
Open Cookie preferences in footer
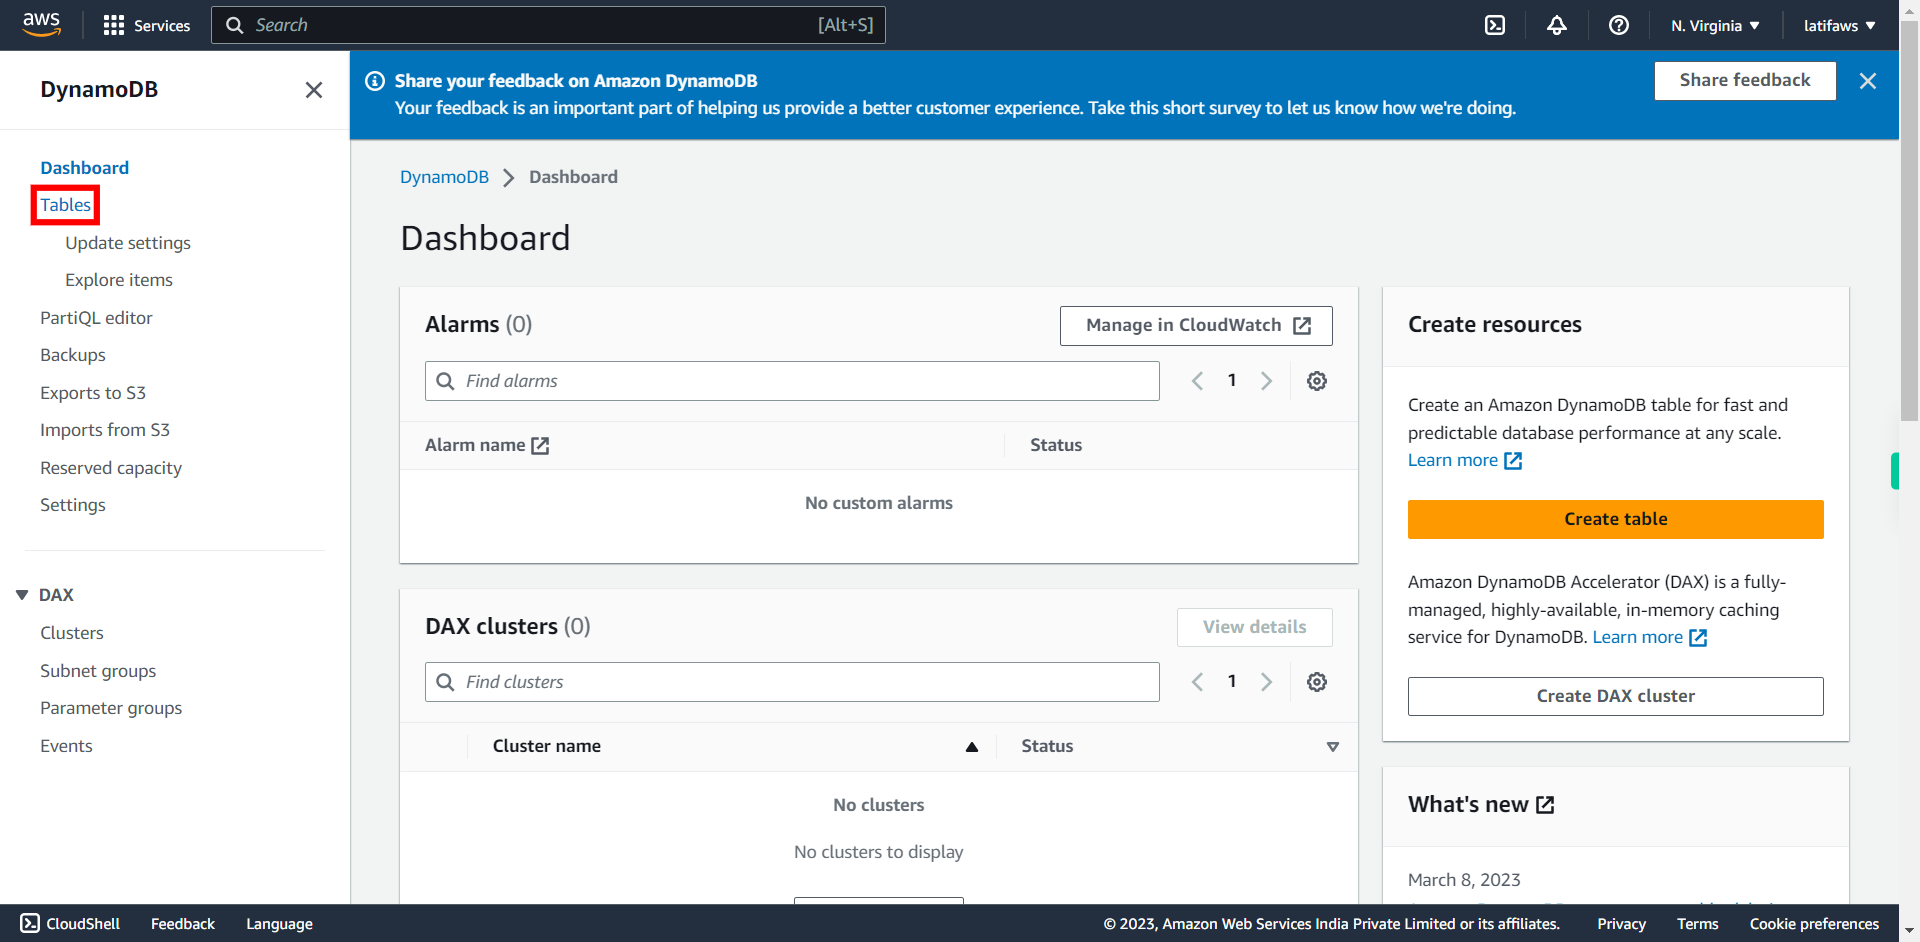coord(1814,924)
